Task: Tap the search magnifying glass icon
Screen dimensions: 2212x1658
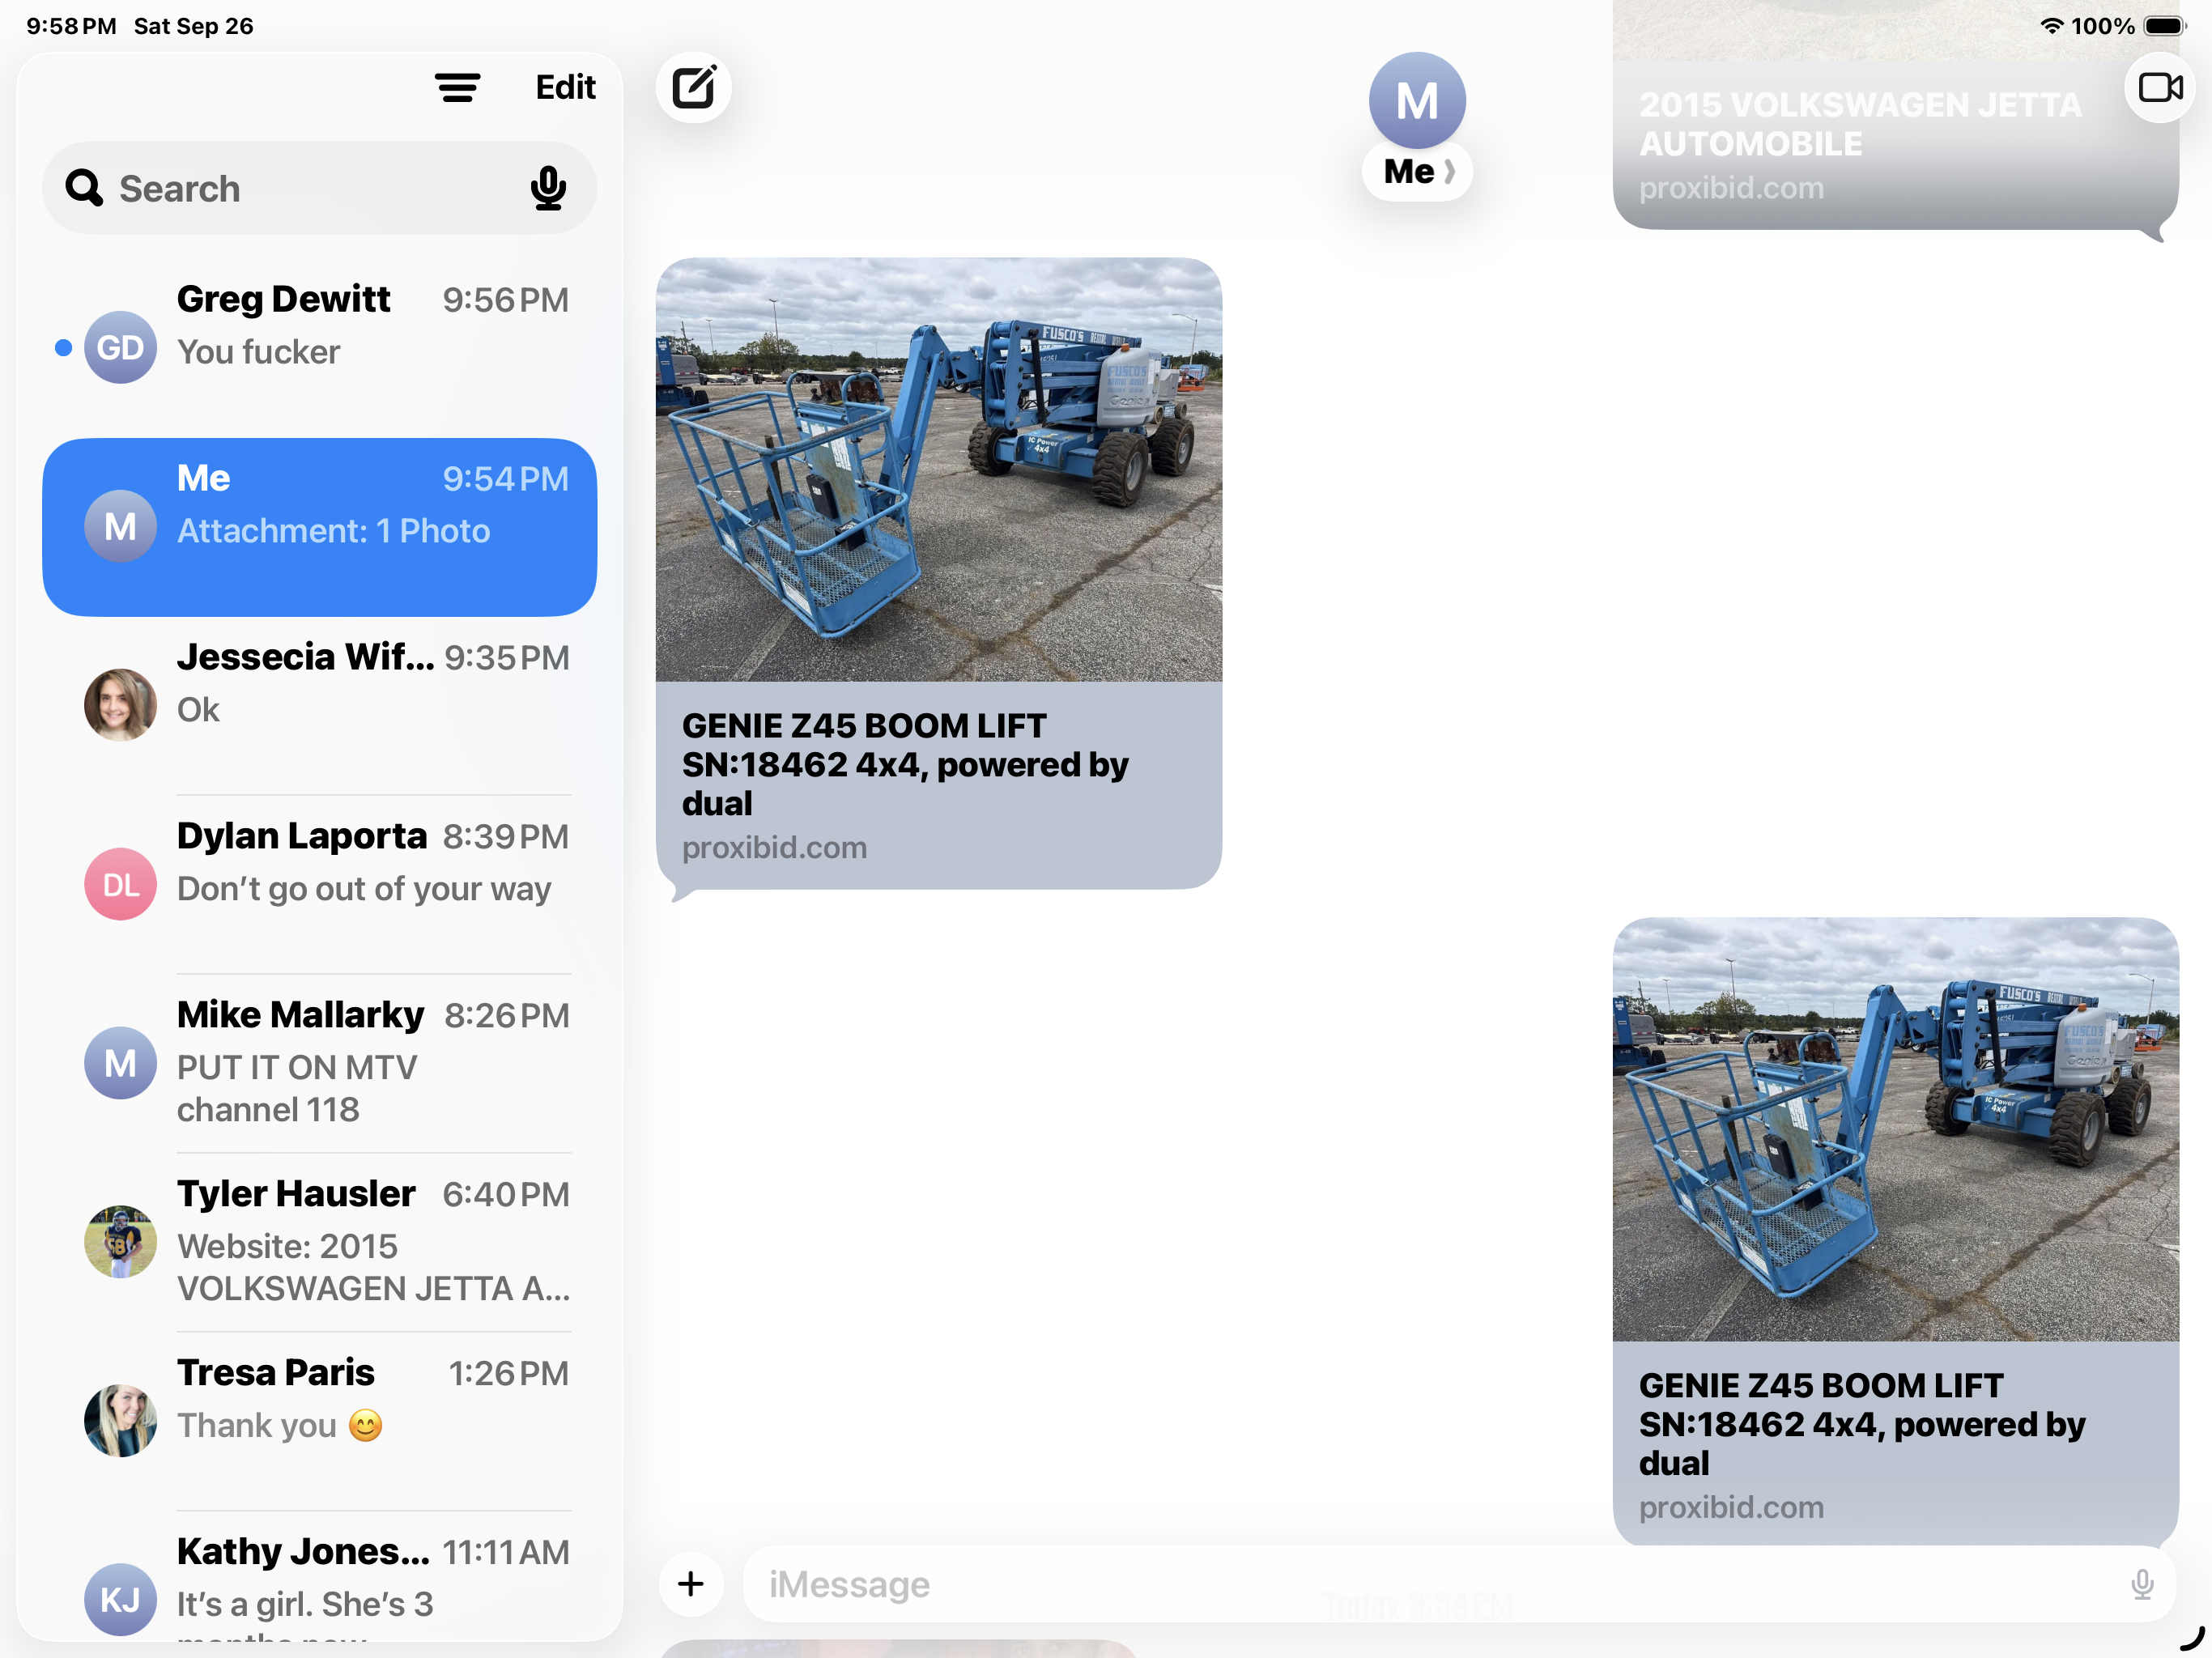Action: (84, 188)
